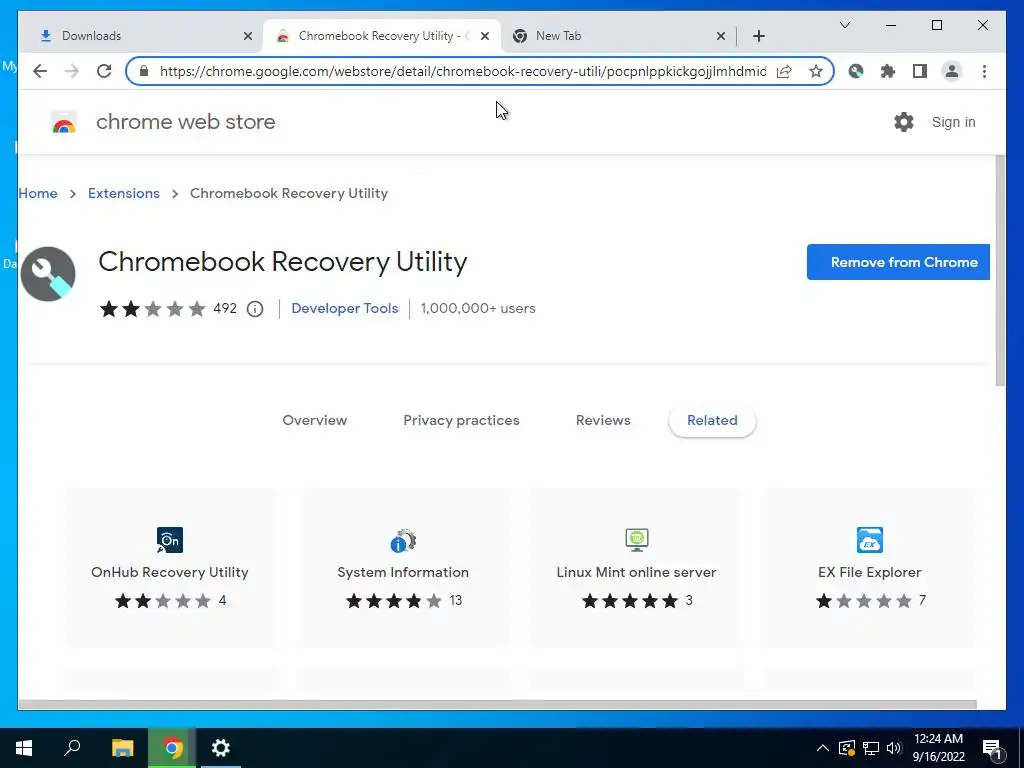Open a new tab with the plus button
This screenshot has width=1024, height=768.
pyautogui.click(x=758, y=36)
